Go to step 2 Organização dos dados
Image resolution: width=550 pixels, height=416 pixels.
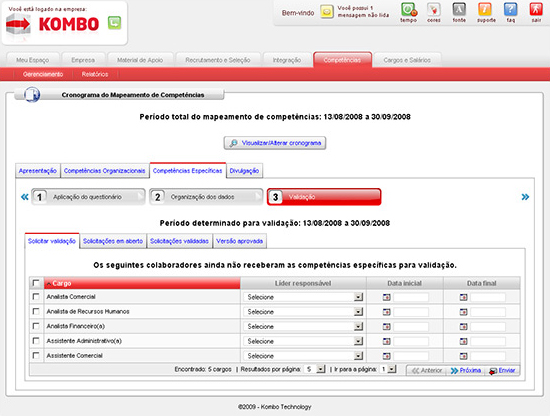pos(206,197)
